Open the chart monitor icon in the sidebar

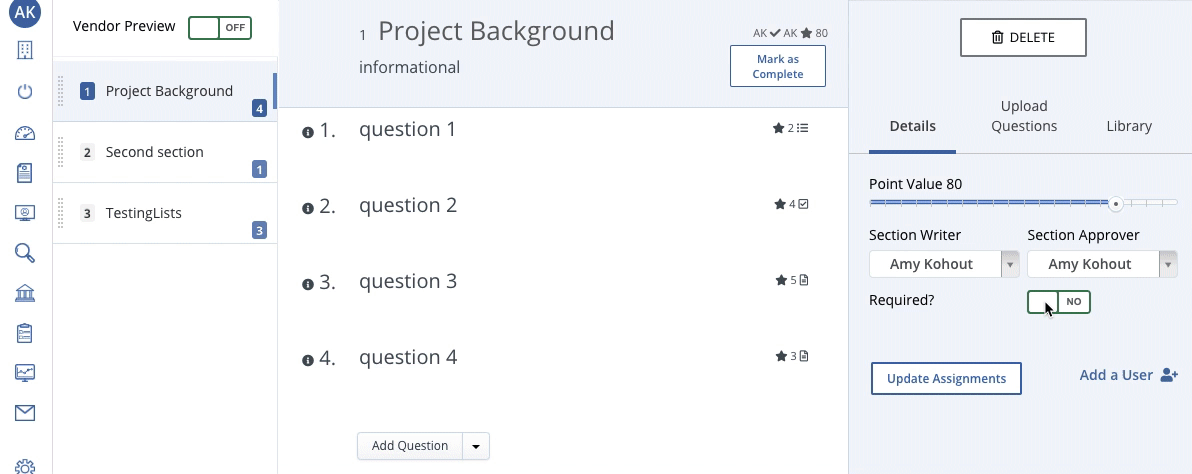pos(25,373)
